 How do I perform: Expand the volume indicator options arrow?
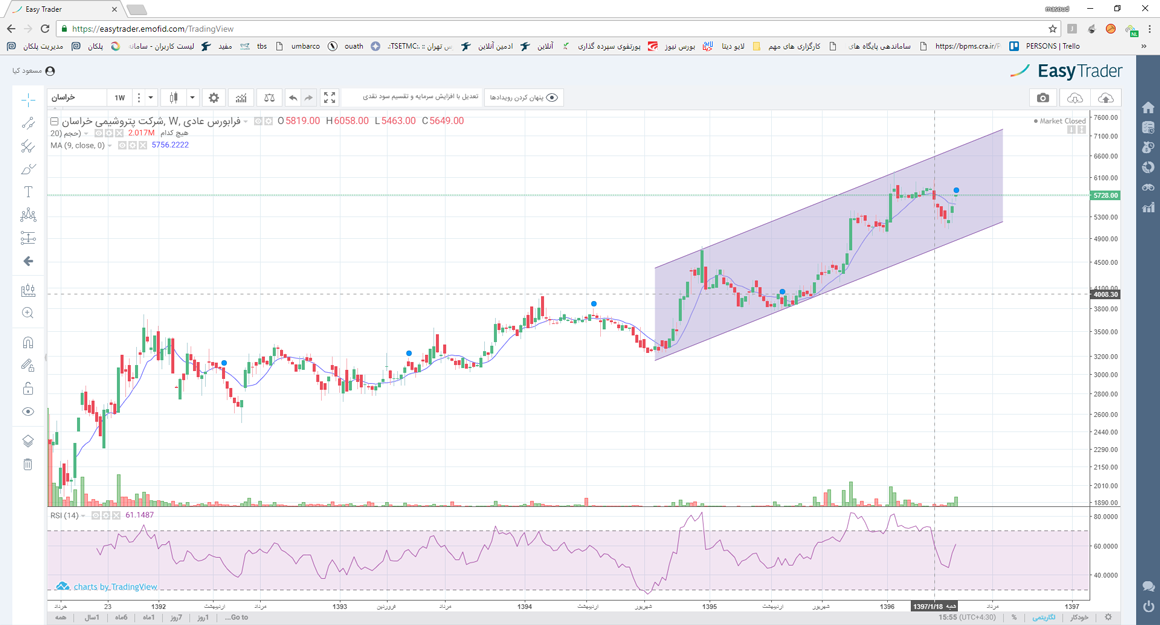[86, 134]
